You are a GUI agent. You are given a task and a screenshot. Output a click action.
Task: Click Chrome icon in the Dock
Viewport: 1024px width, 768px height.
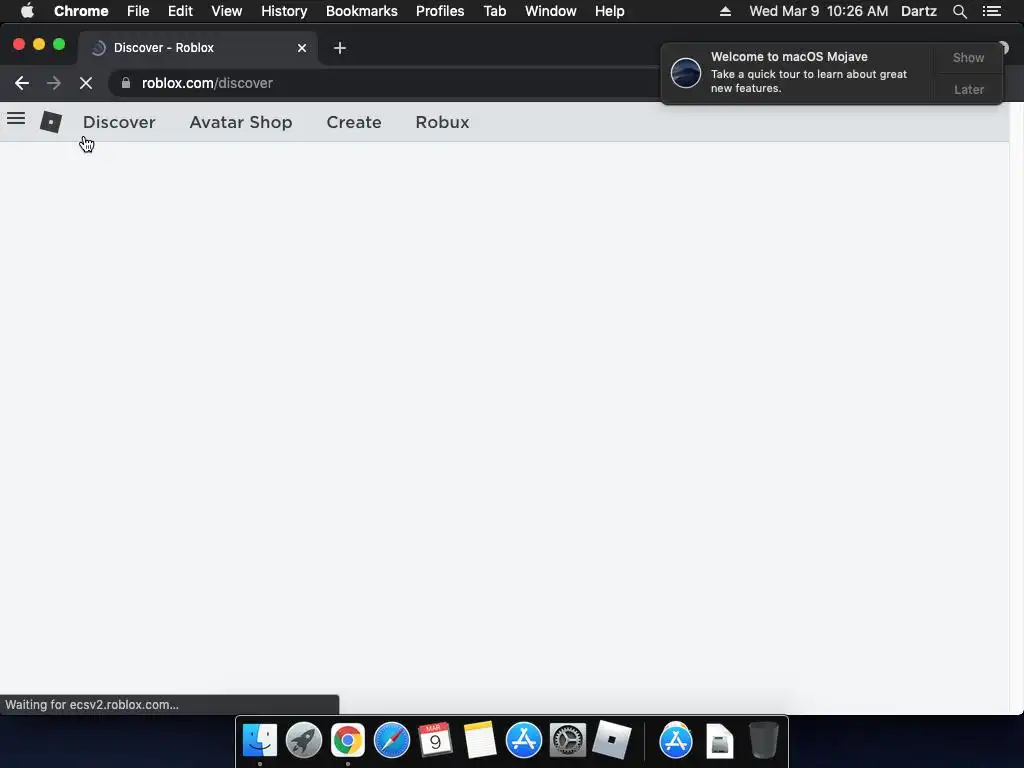[347, 741]
